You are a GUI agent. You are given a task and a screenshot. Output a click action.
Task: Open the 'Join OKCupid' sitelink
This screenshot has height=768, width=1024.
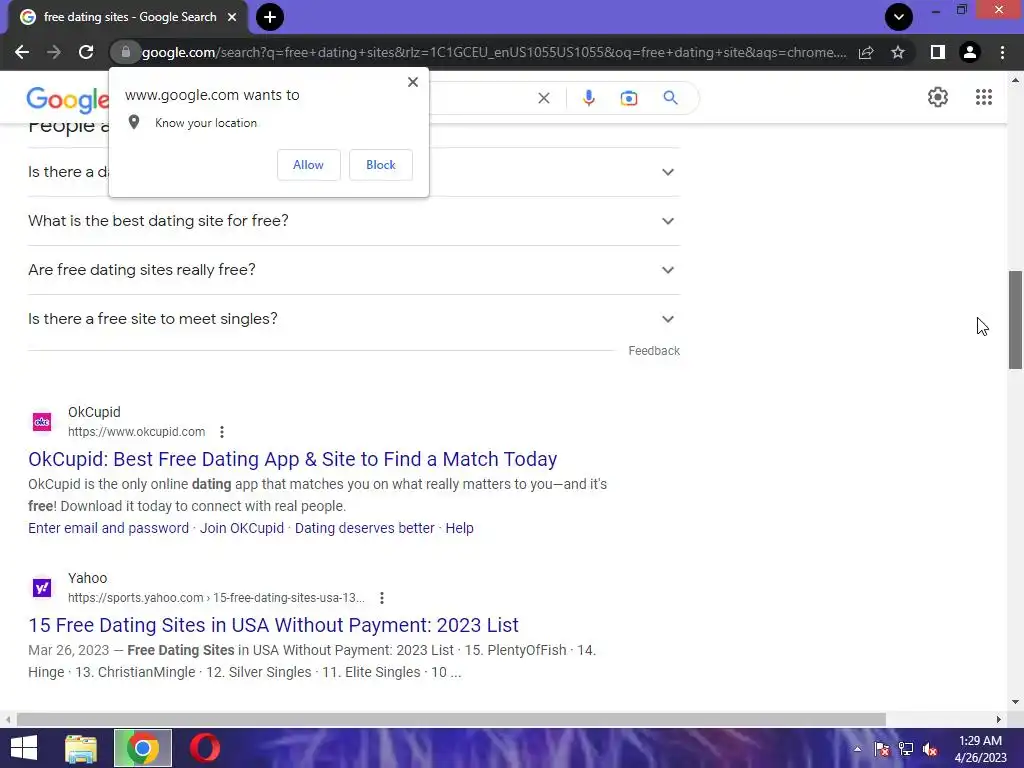[x=242, y=528]
